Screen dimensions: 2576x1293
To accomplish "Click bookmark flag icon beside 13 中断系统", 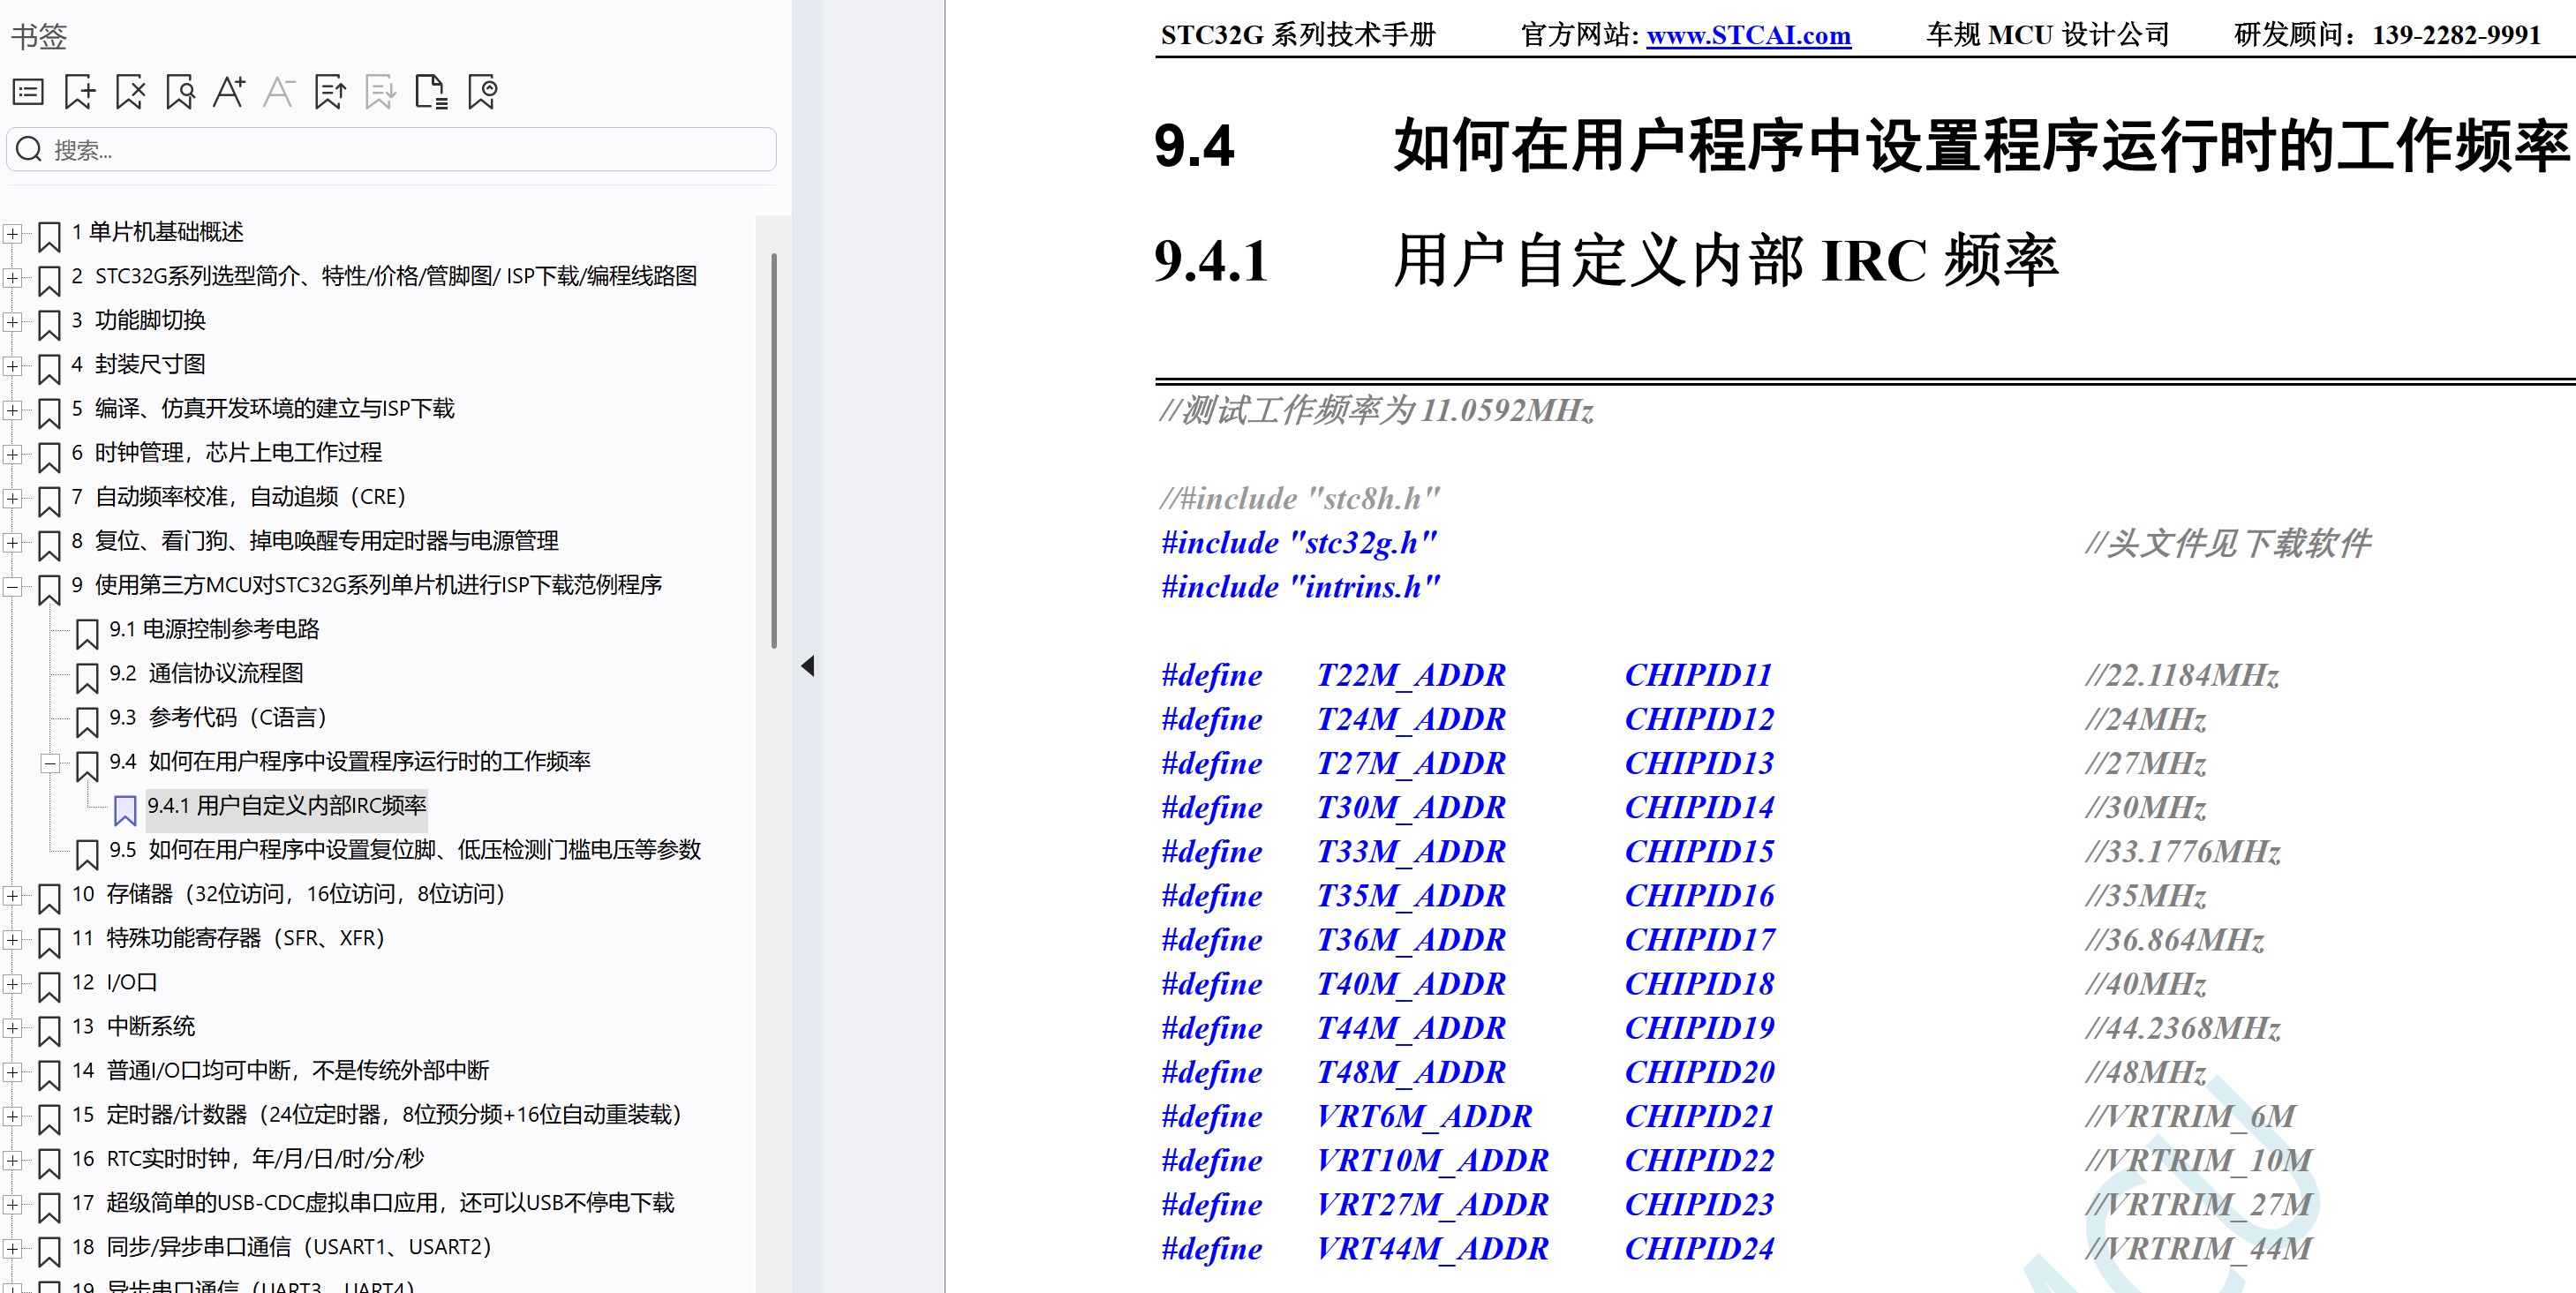I will click(x=49, y=1031).
